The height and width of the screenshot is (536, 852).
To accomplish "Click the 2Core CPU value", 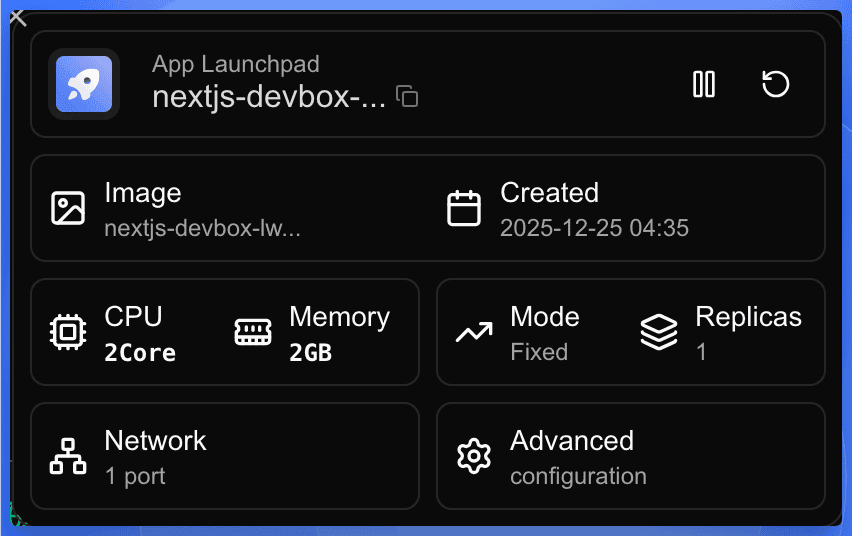I will (x=140, y=352).
